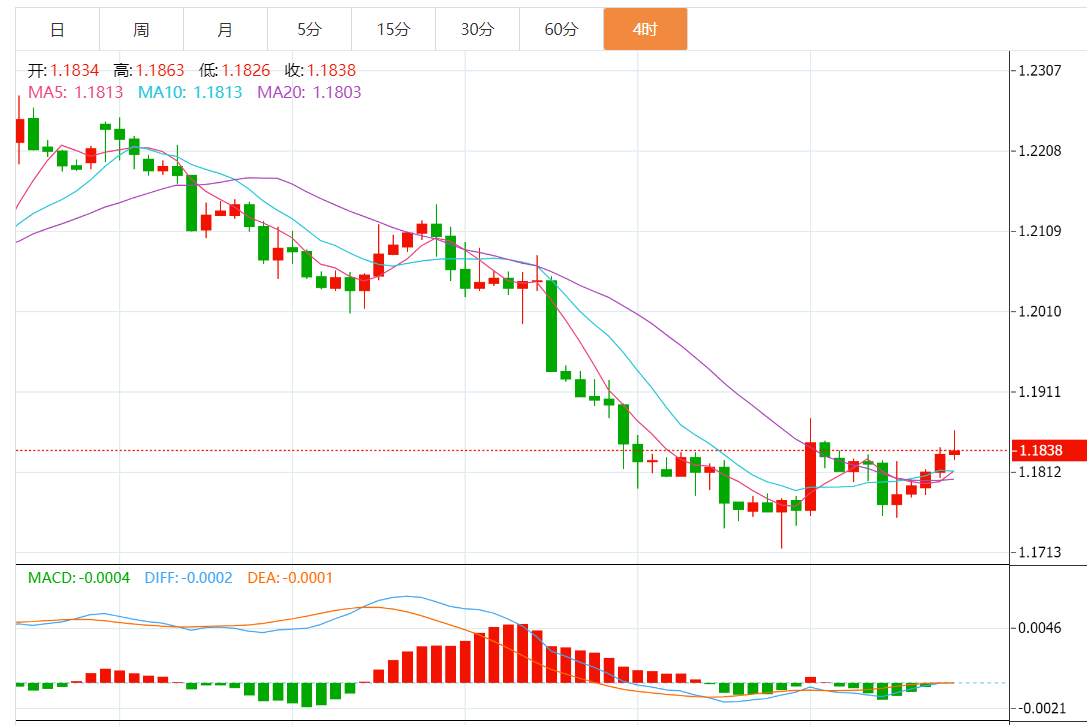This screenshot has height=725, width=1087.
Task: Click the 0.0046 MACD axis label
Action: pyautogui.click(x=1039, y=628)
